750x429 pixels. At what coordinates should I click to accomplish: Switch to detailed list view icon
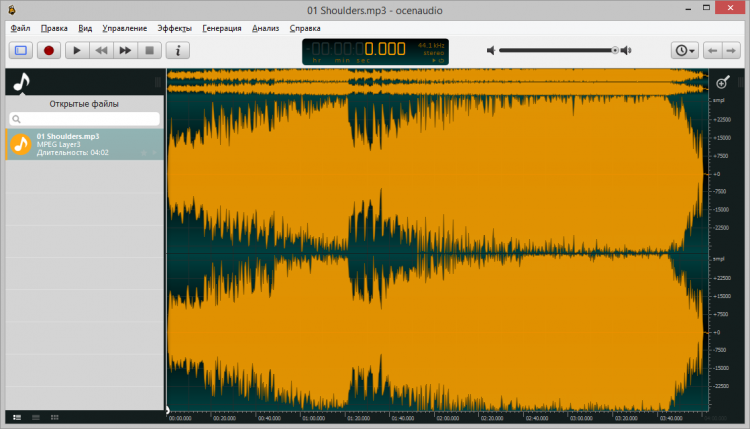[x=17, y=418]
